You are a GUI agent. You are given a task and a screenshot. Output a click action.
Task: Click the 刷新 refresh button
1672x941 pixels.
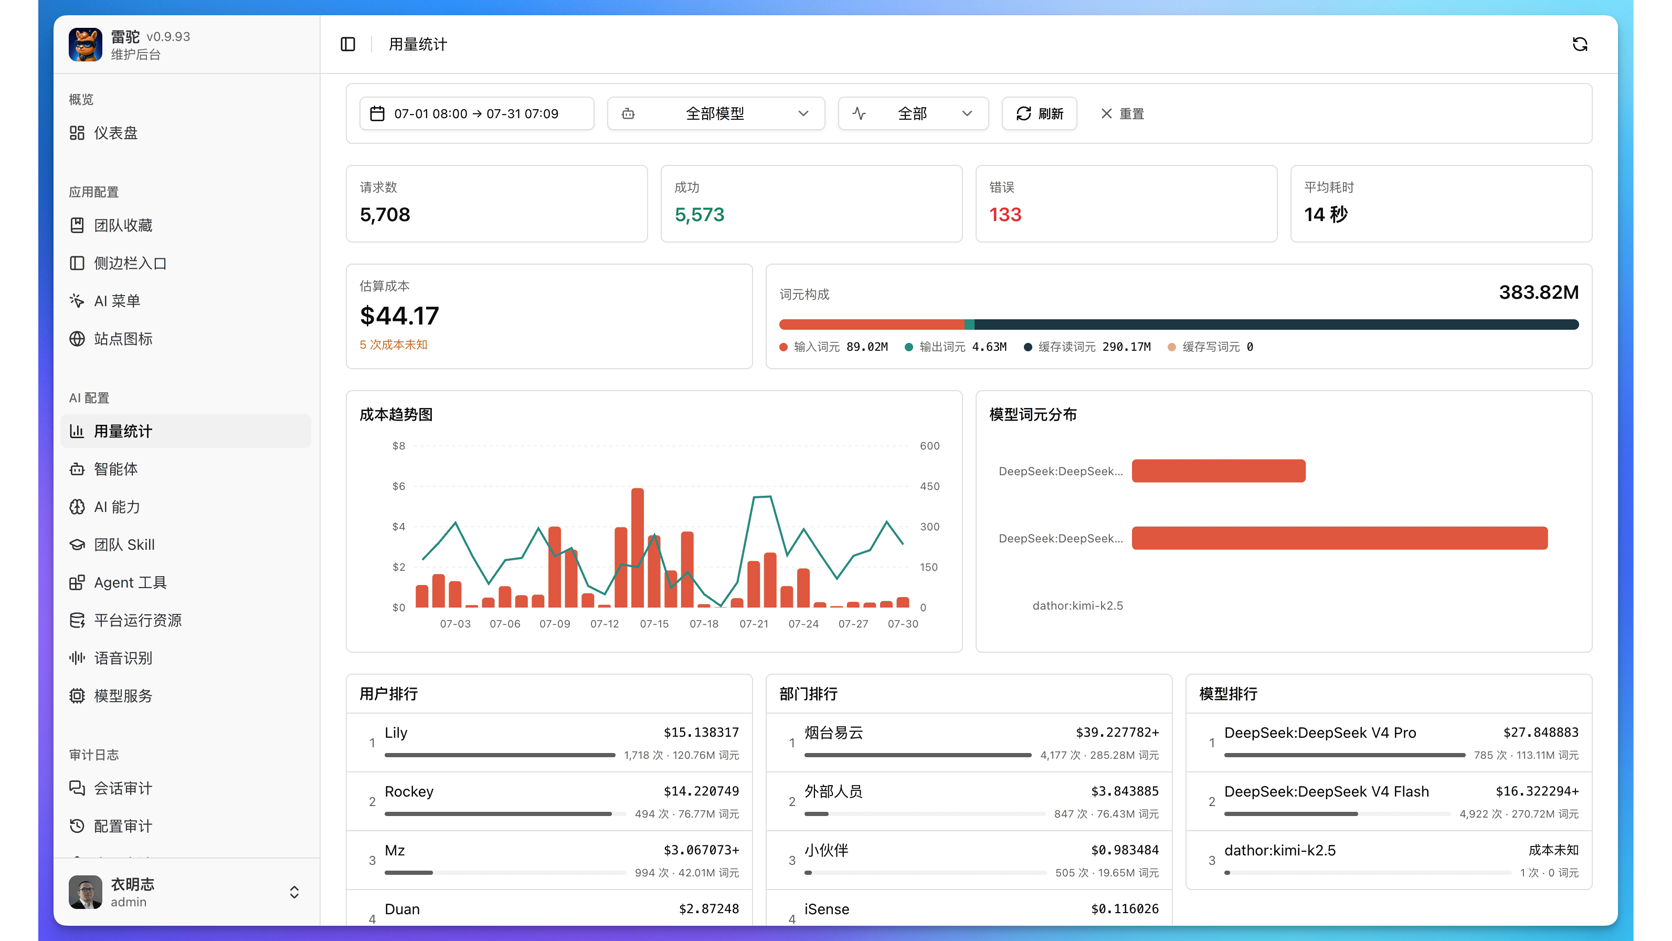point(1040,114)
